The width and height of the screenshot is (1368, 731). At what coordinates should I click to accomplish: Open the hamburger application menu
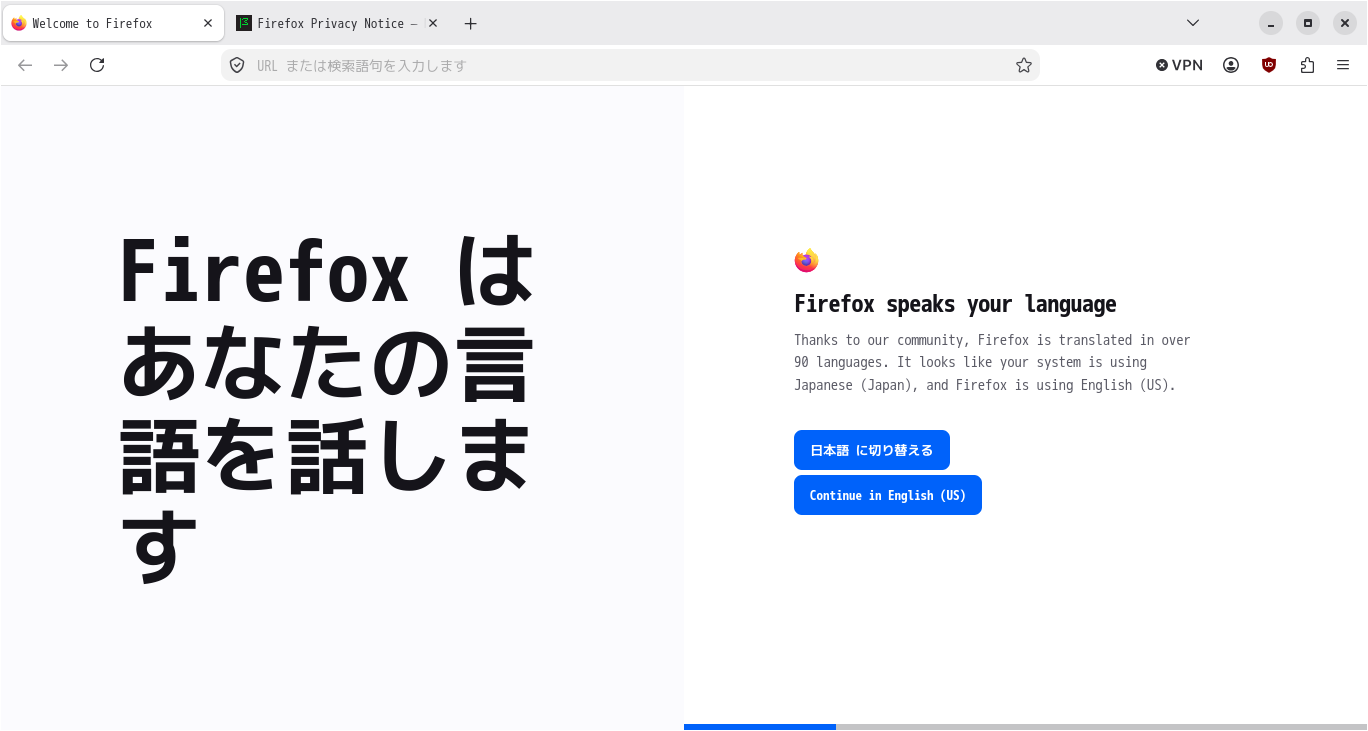(x=1343, y=65)
